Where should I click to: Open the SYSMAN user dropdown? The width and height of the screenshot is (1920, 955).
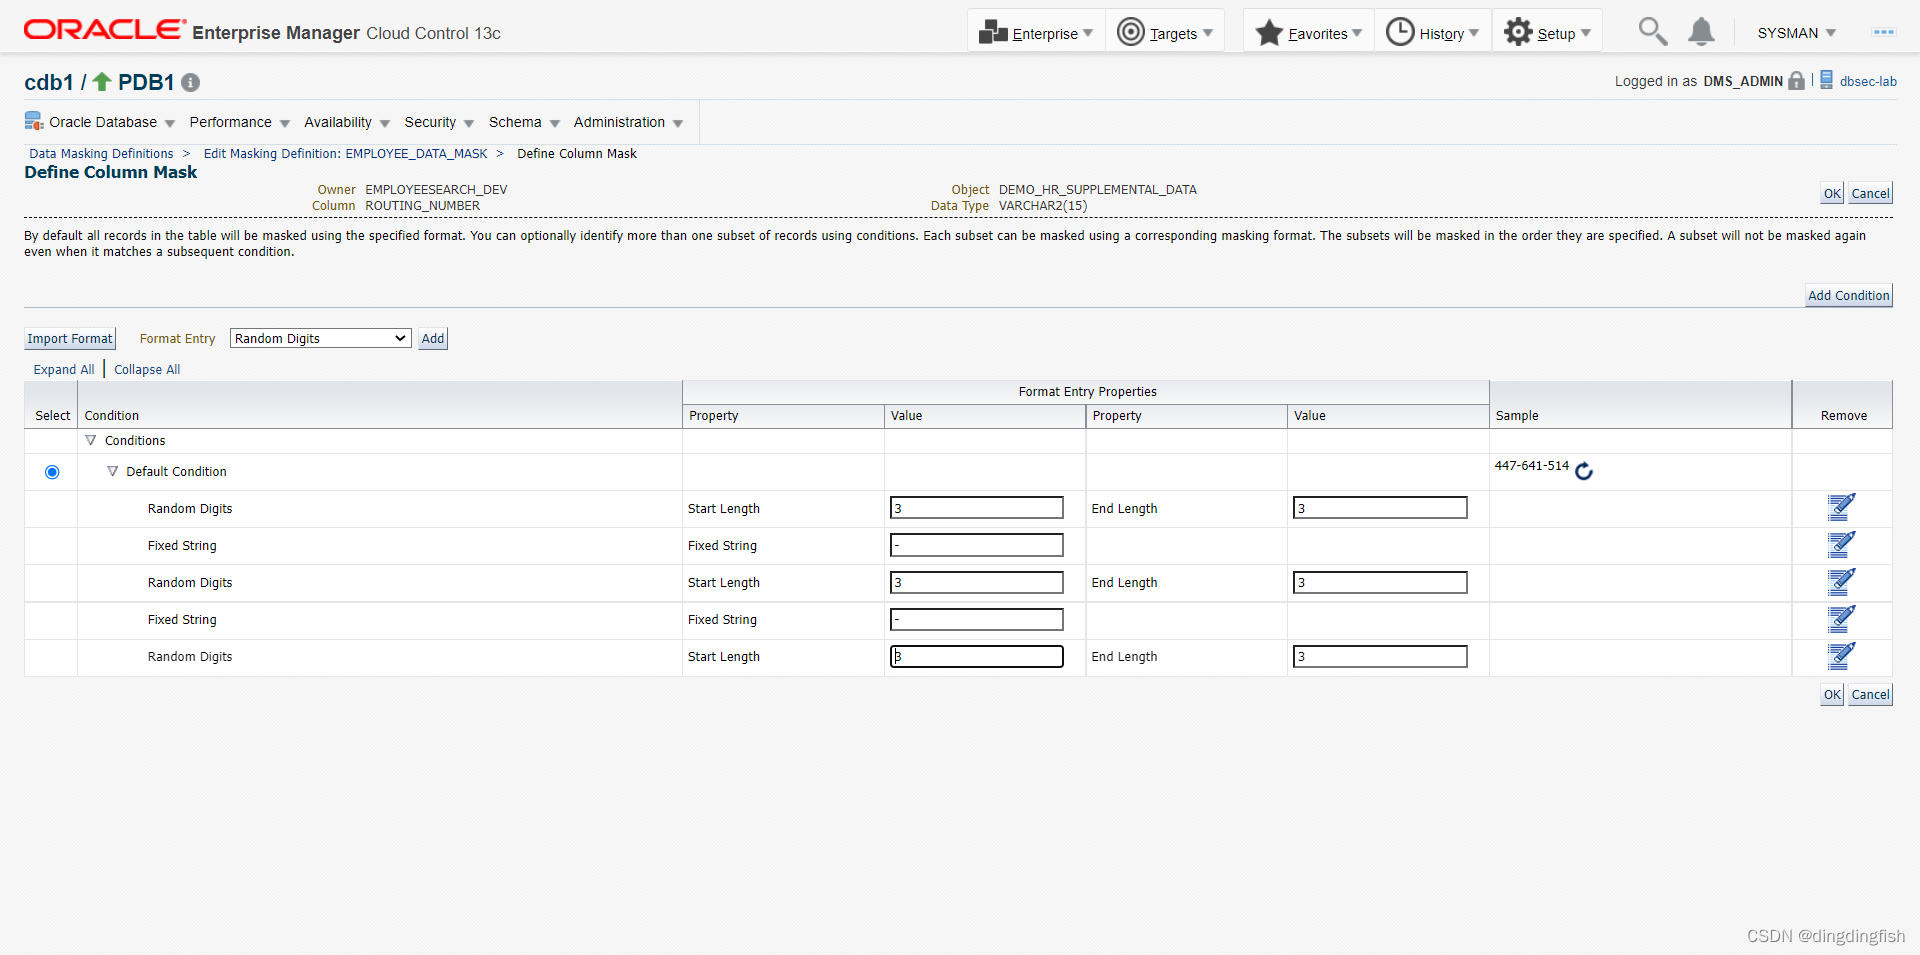point(1797,33)
